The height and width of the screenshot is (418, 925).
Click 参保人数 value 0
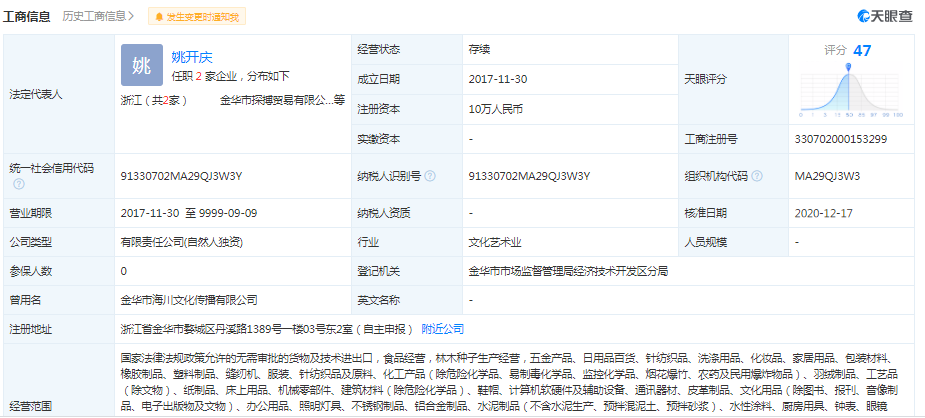(x=123, y=271)
